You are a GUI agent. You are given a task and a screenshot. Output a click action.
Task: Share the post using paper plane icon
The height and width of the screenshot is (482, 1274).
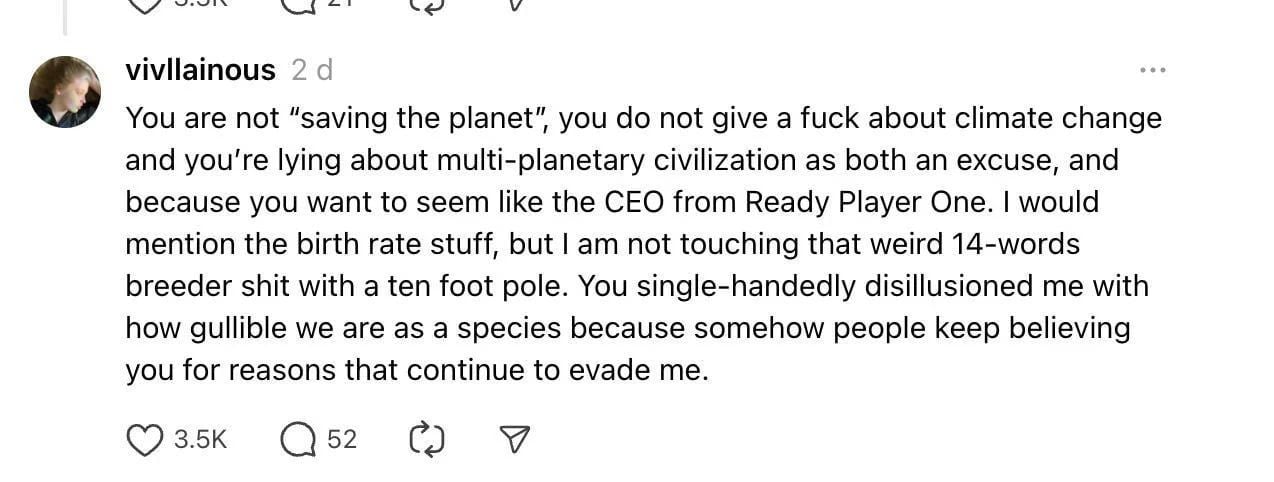click(x=513, y=439)
